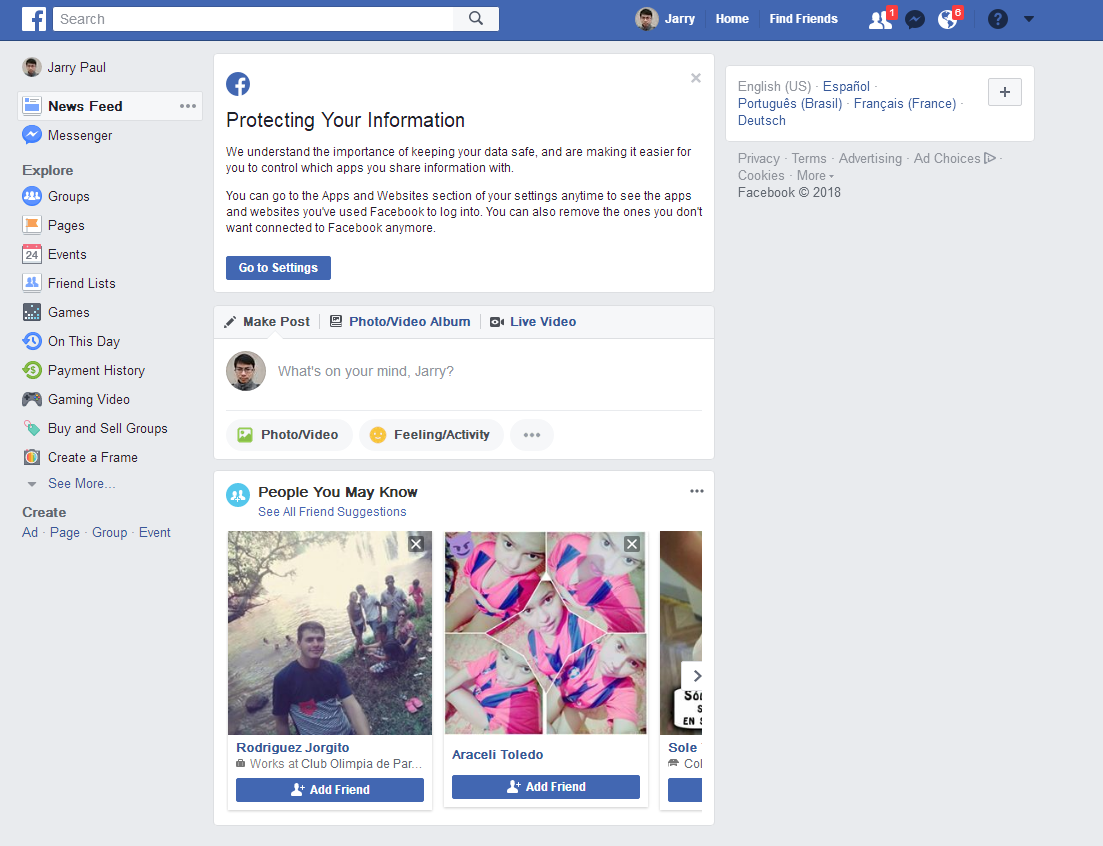
Task: Open the notifications globe icon
Action: (948, 19)
